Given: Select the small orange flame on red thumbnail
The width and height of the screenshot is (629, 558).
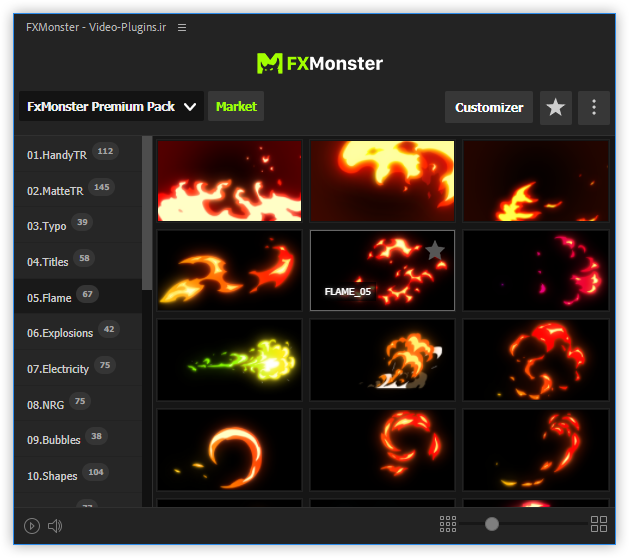Looking at the screenshot, I should point(536,181).
